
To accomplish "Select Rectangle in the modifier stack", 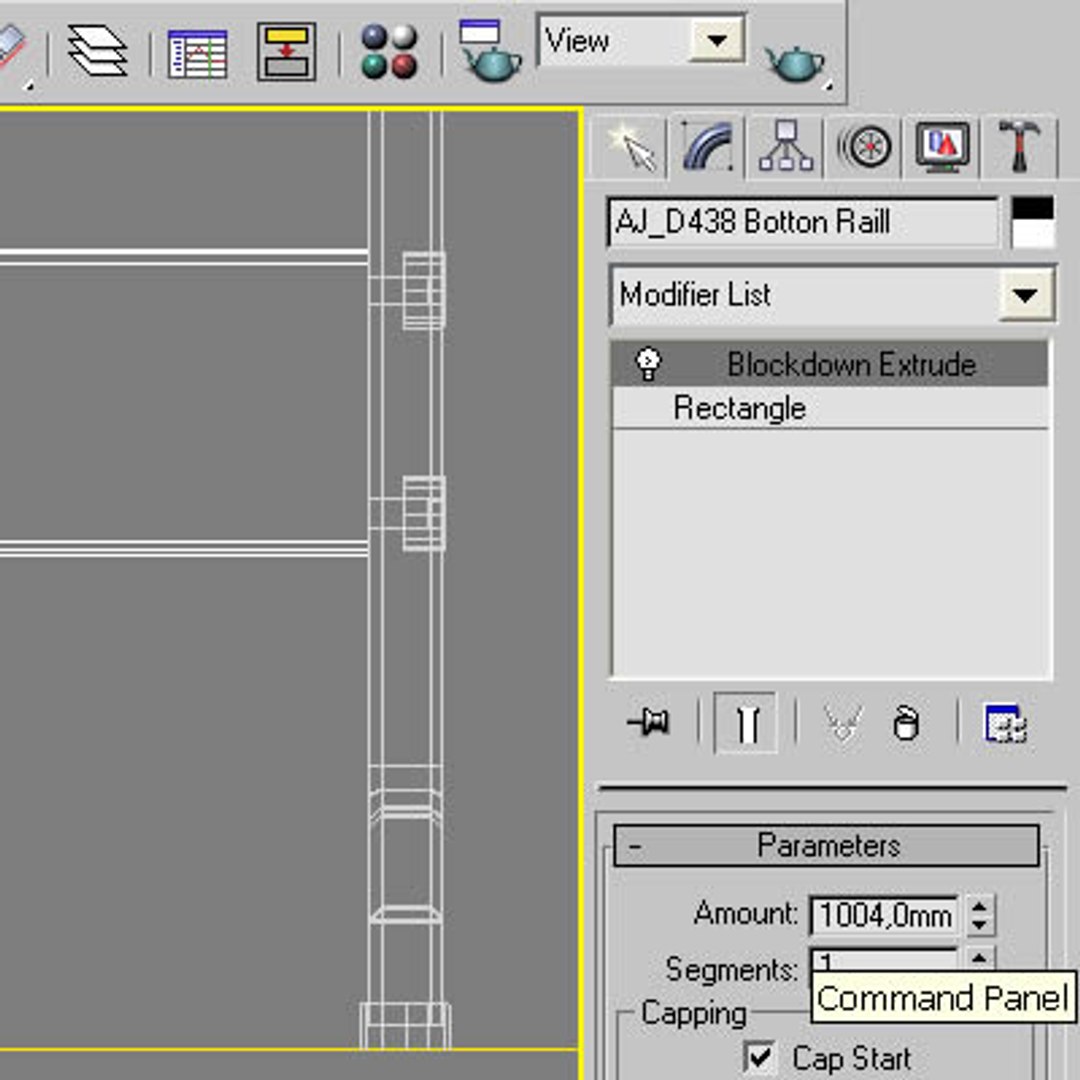I will point(830,408).
